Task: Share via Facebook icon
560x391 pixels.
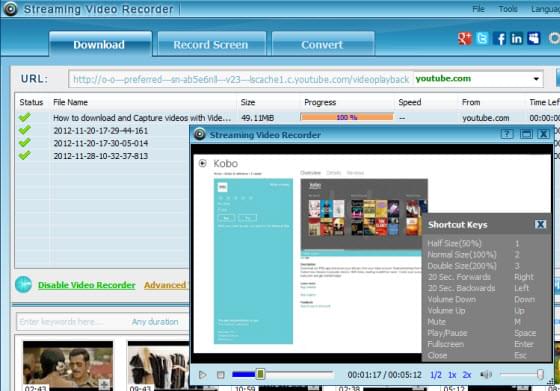Action: tap(499, 38)
